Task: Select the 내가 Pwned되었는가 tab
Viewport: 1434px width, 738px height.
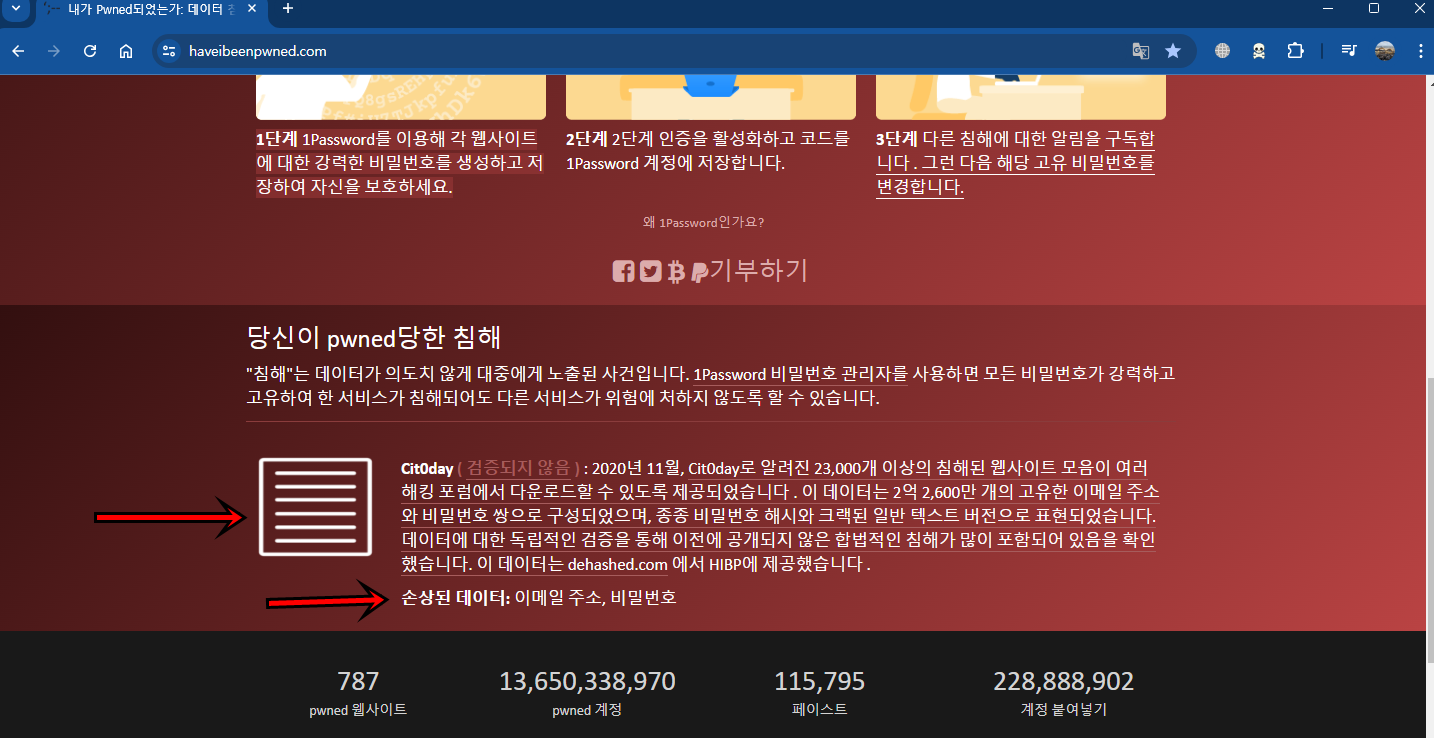Action: pyautogui.click(x=150, y=9)
